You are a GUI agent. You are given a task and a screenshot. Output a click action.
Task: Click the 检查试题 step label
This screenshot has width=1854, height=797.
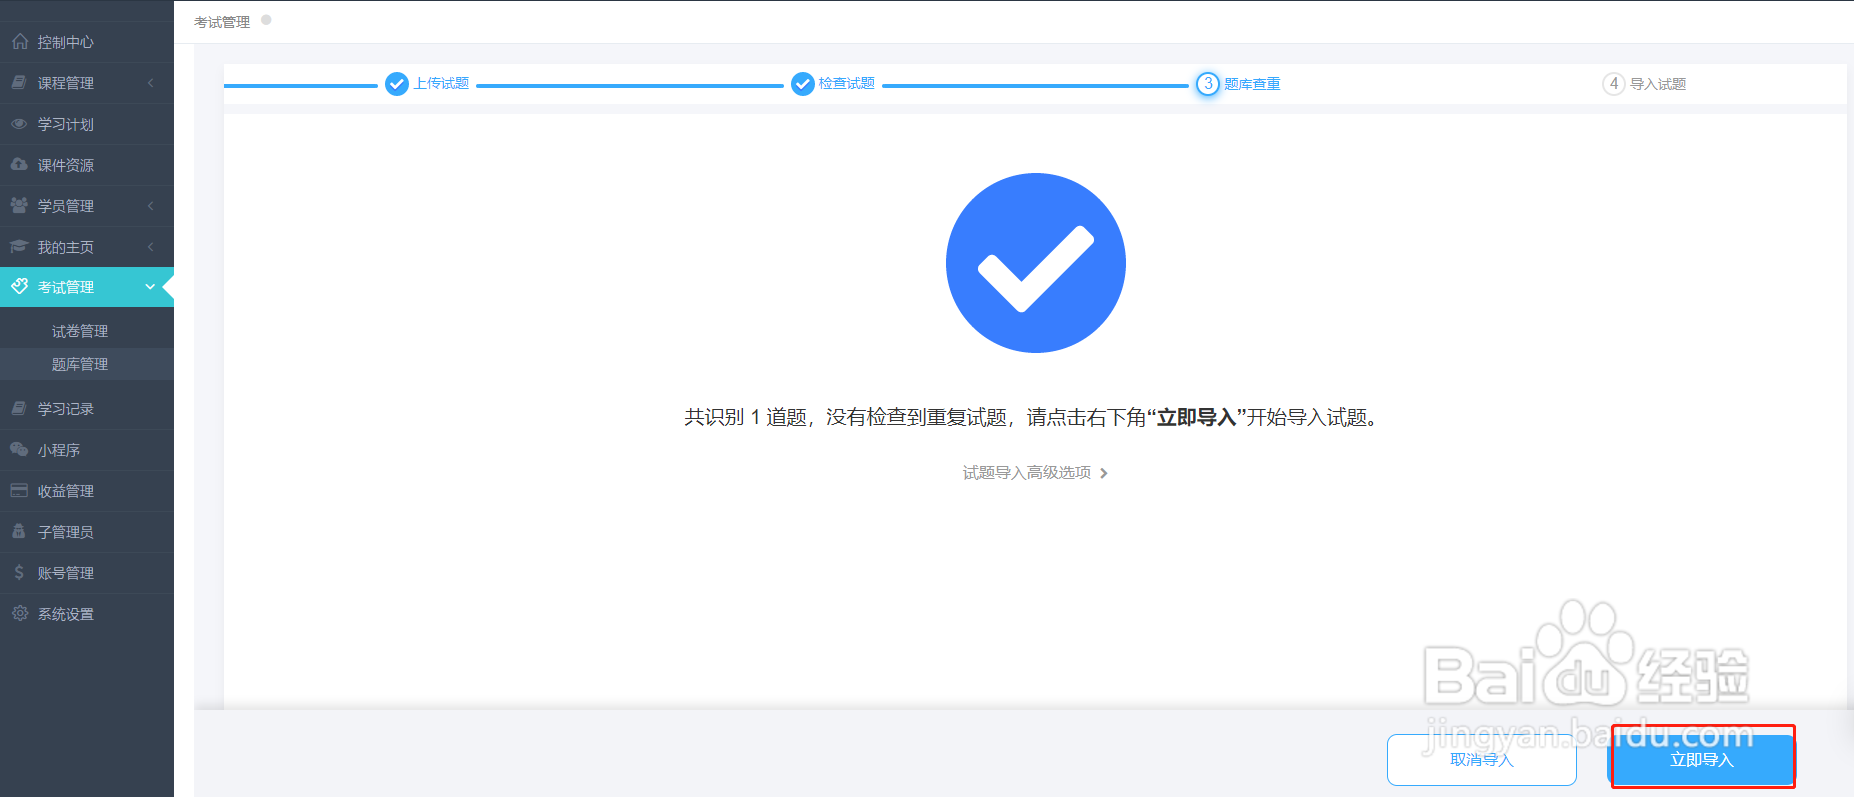pyautogui.click(x=847, y=83)
